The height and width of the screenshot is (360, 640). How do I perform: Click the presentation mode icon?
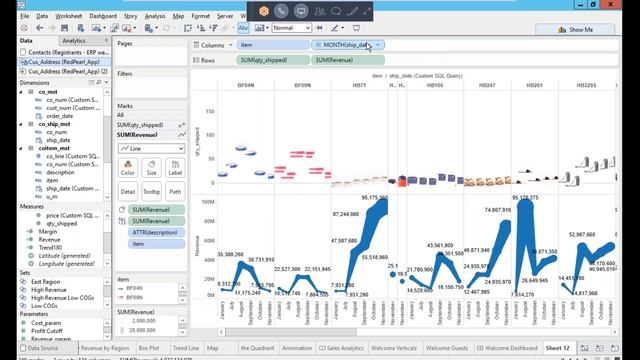click(356, 28)
